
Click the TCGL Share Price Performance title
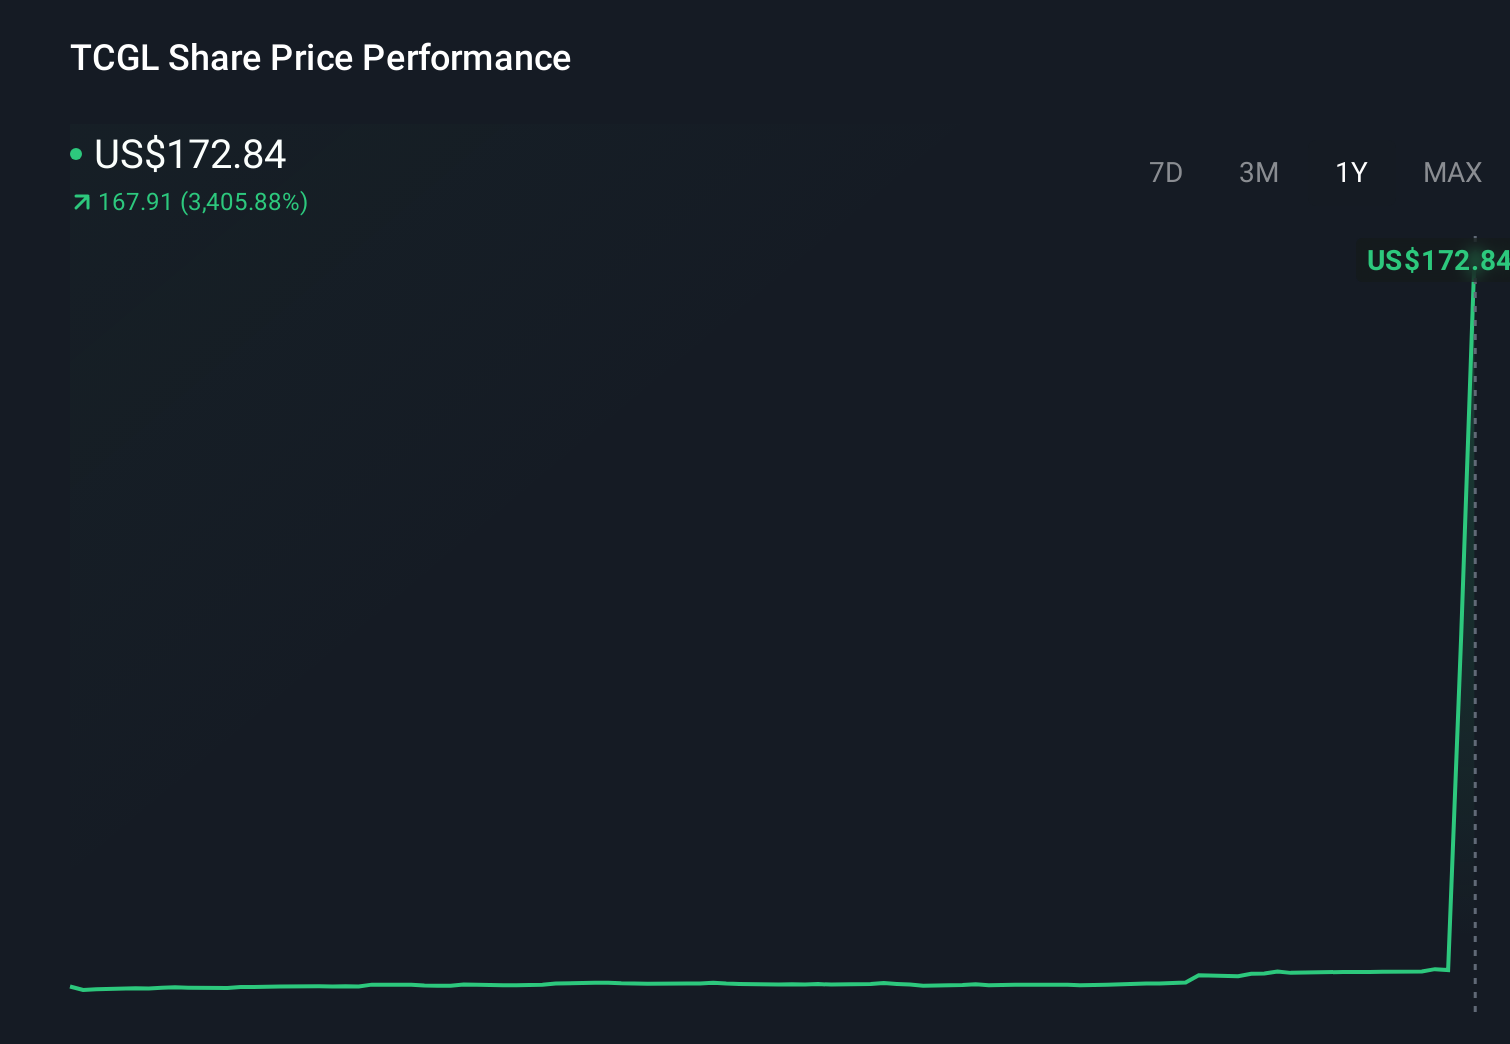(x=320, y=58)
